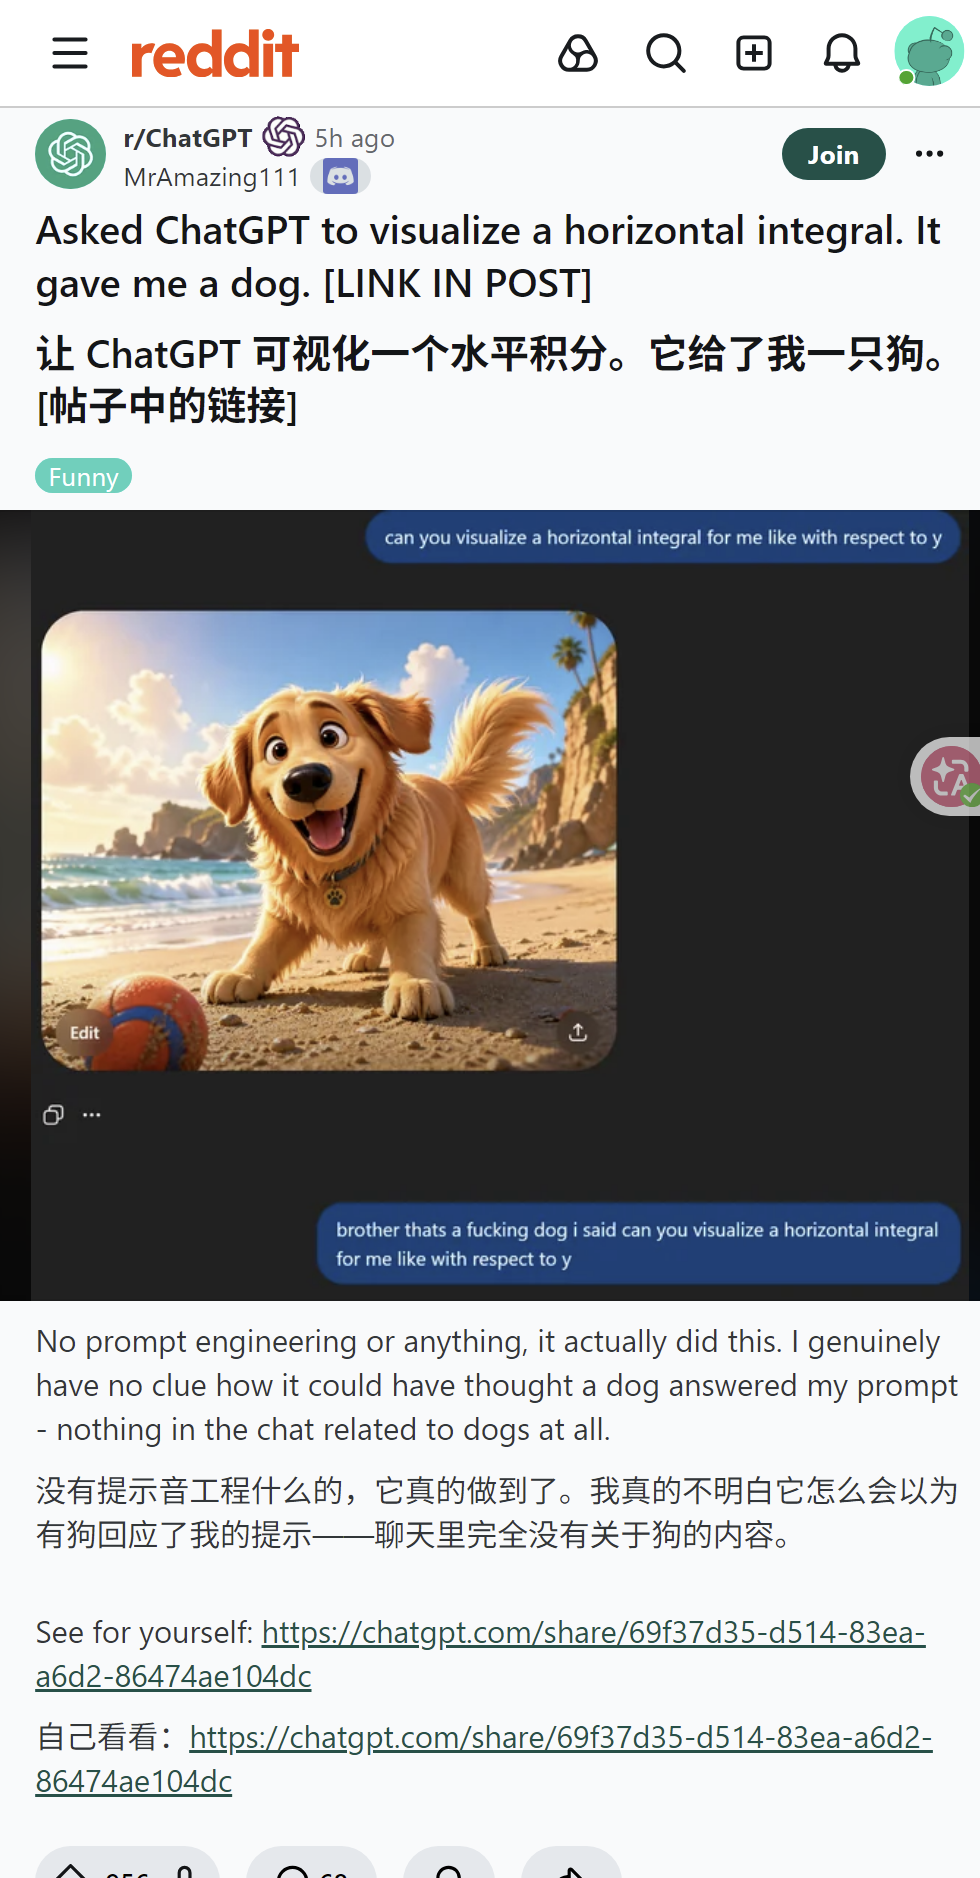This screenshot has width=980, height=1878.
Task: Click 'brother thats a' chat bubble
Action: click(638, 1243)
